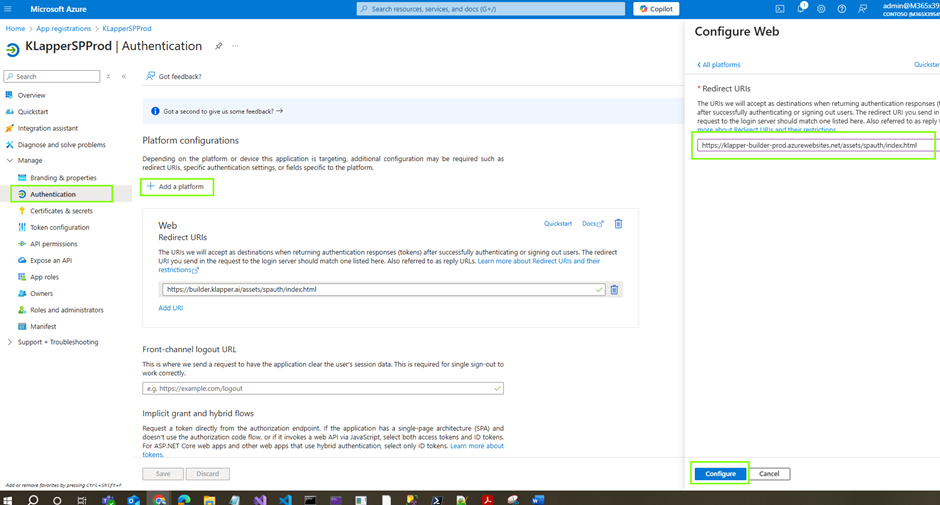Open Adobe Acrobat from the taskbar
This screenshot has height=505, width=940.
click(x=487, y=500)
